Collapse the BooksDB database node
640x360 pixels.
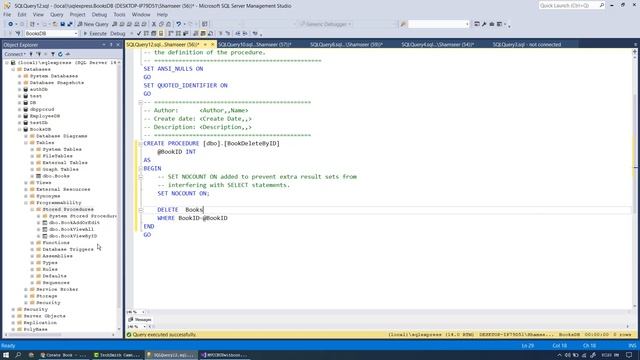(x=20, y=129)
